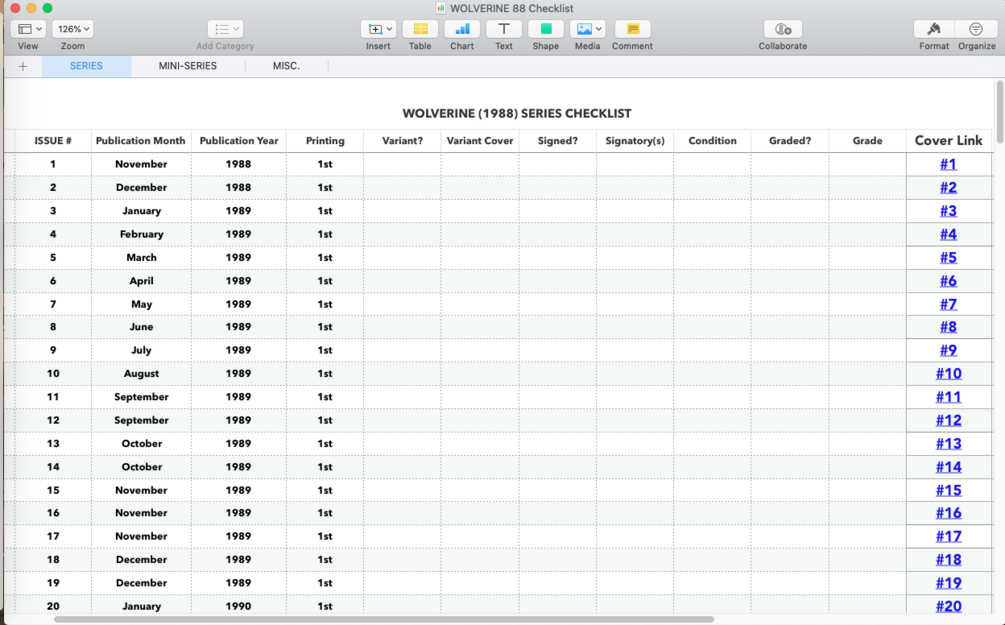Add a new sheet with plus button

pos(22,66)
